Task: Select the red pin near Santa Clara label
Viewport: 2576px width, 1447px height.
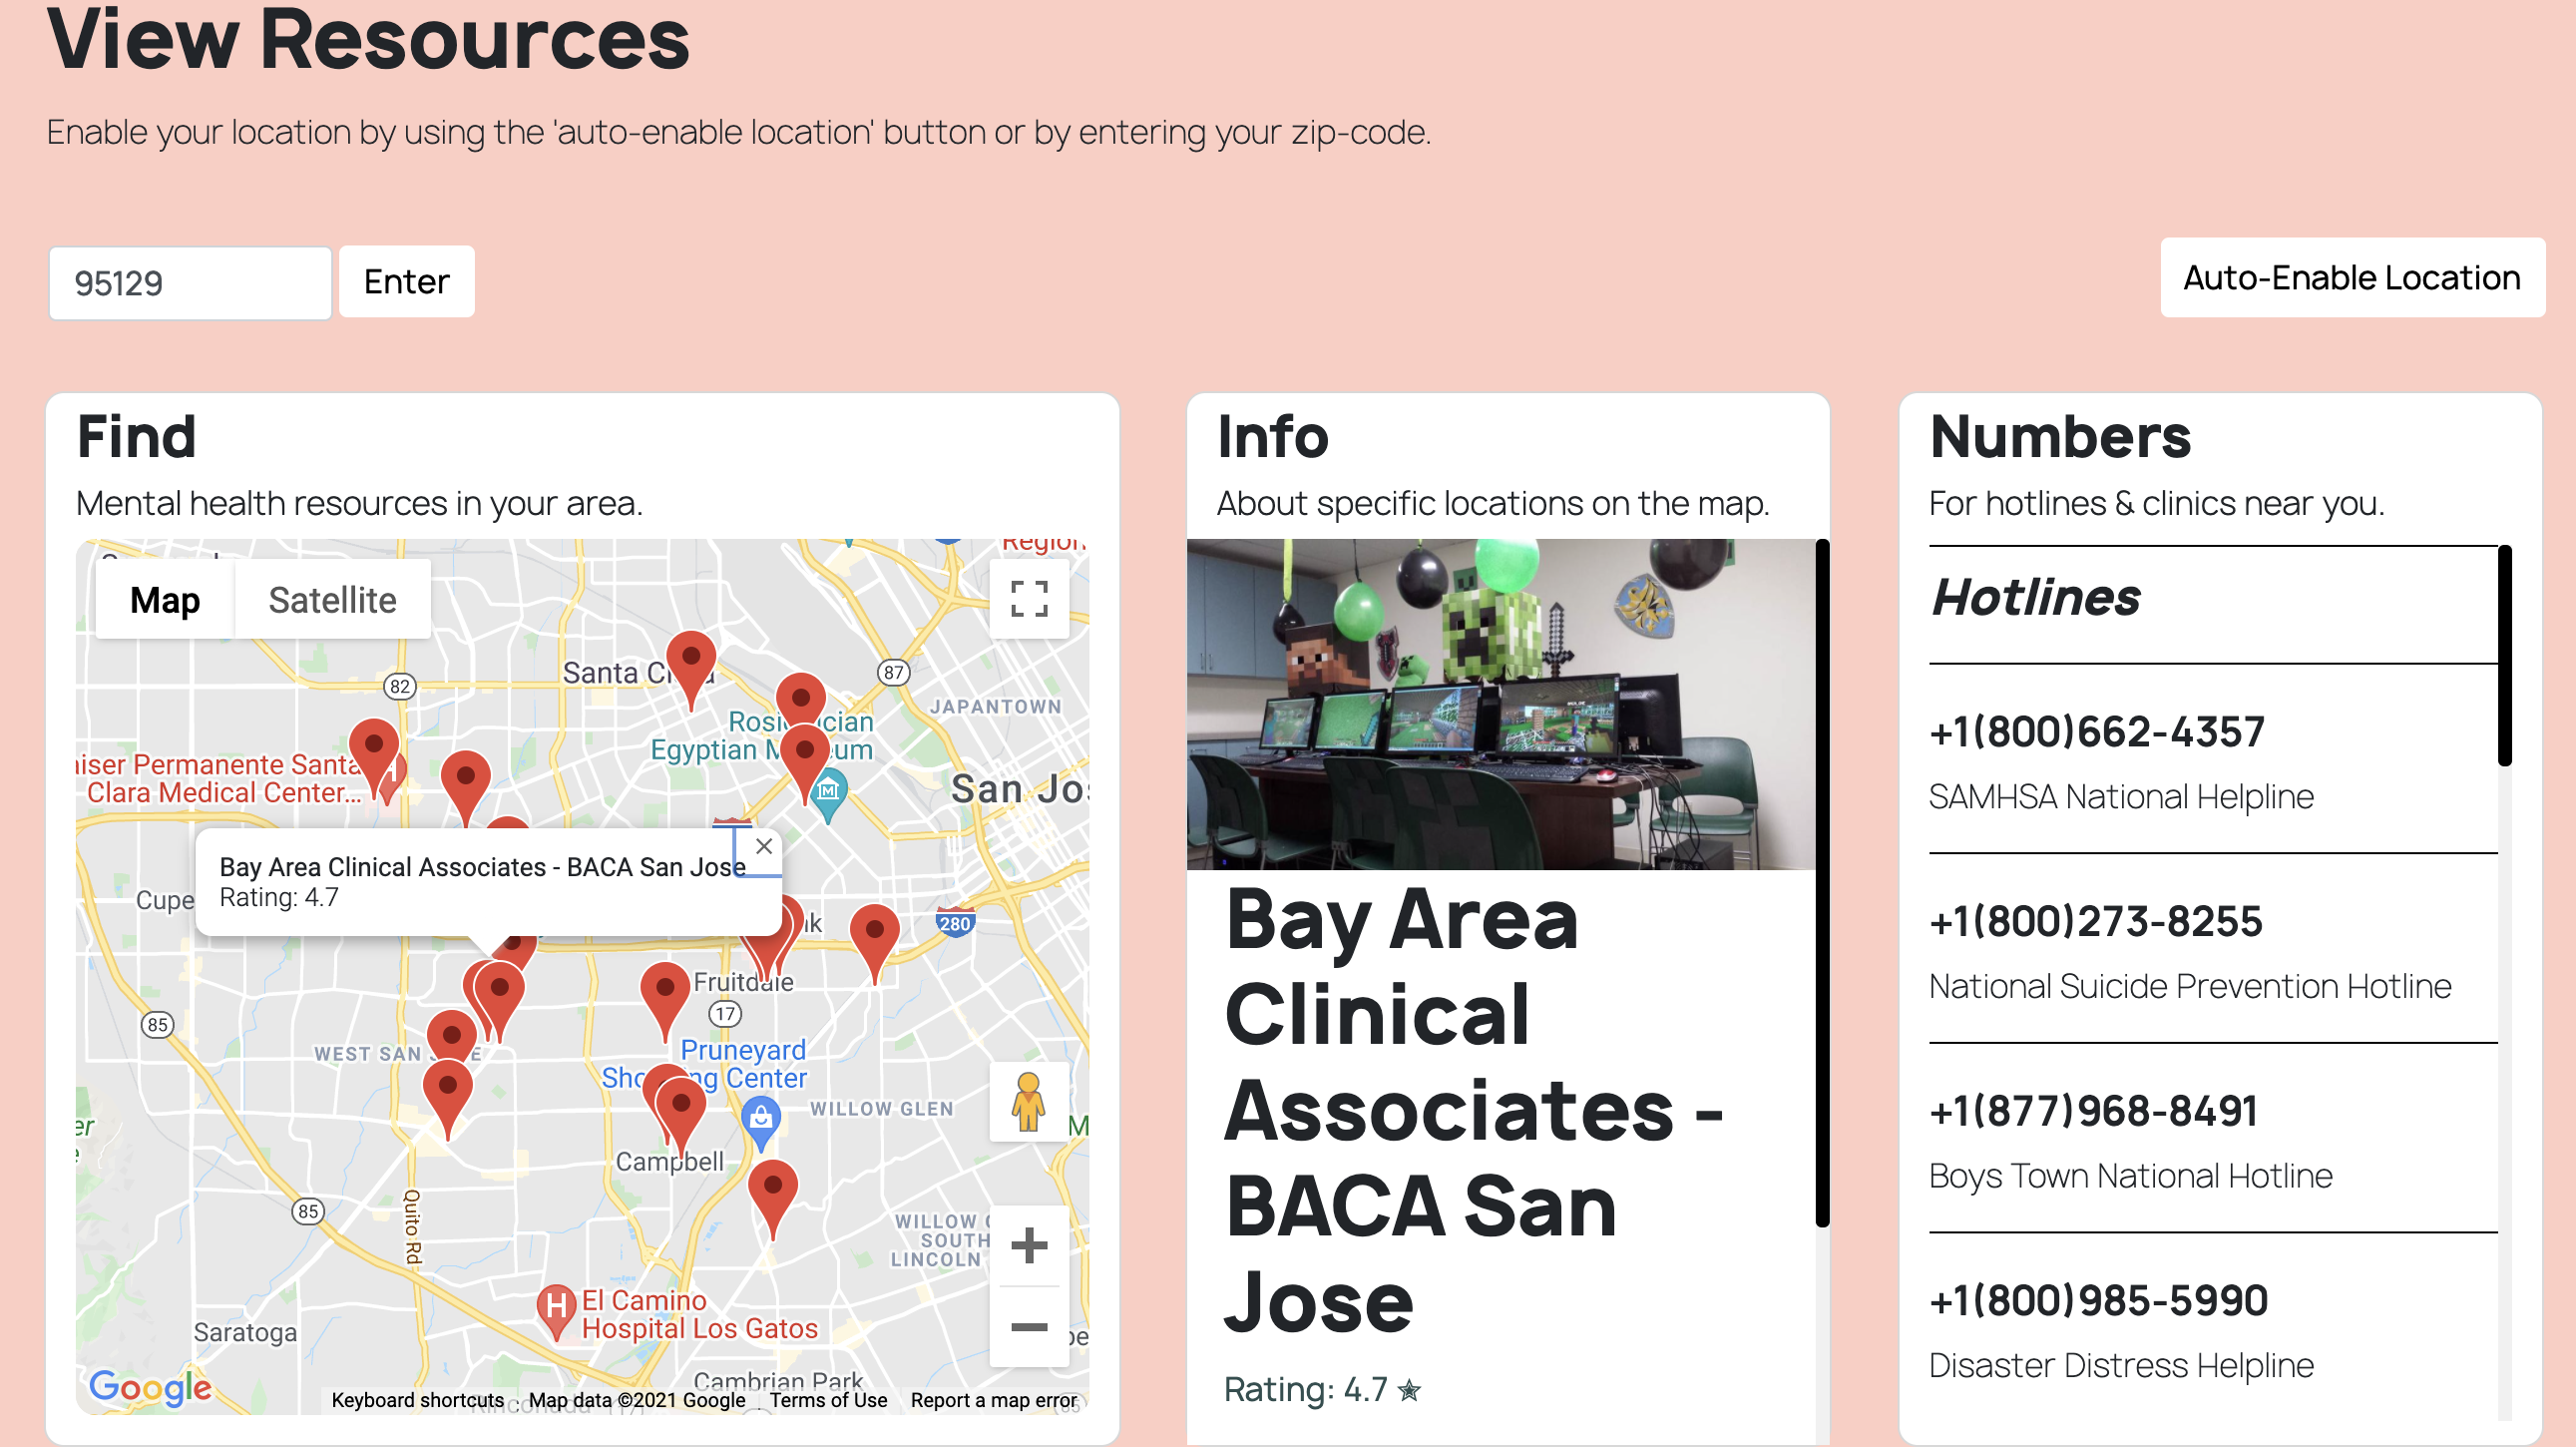Action: [691, 660]
